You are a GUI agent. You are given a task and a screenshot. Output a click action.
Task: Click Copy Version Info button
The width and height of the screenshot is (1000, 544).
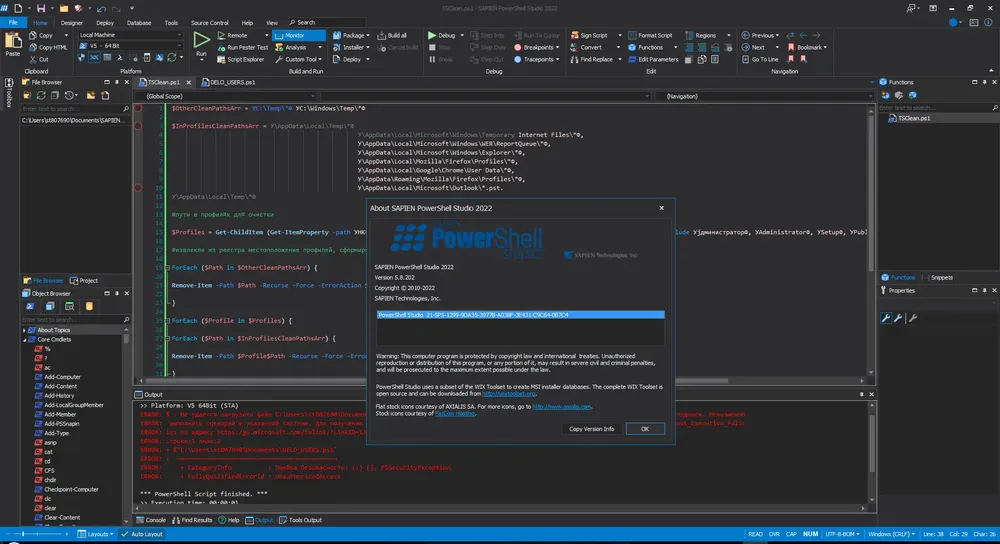click(x=591, y=429)
